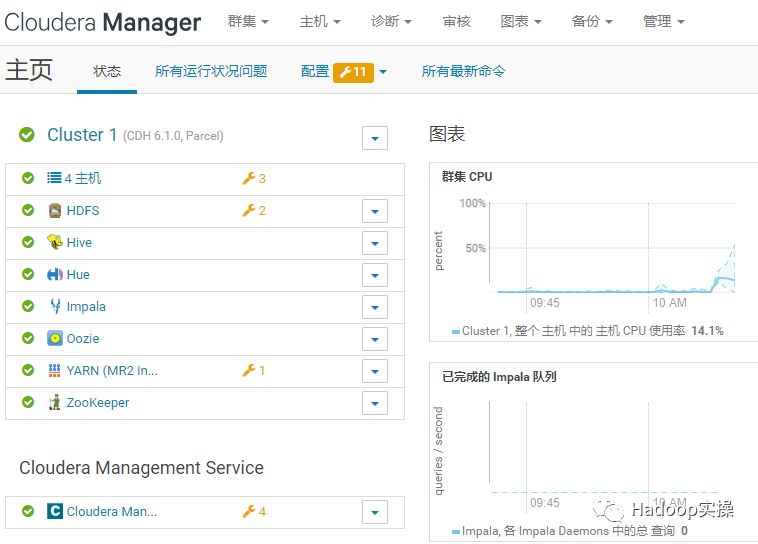Open Cloudera Management wrench showing 4 issues
Viewport: 758px width, 544px height.
(254, 511)
